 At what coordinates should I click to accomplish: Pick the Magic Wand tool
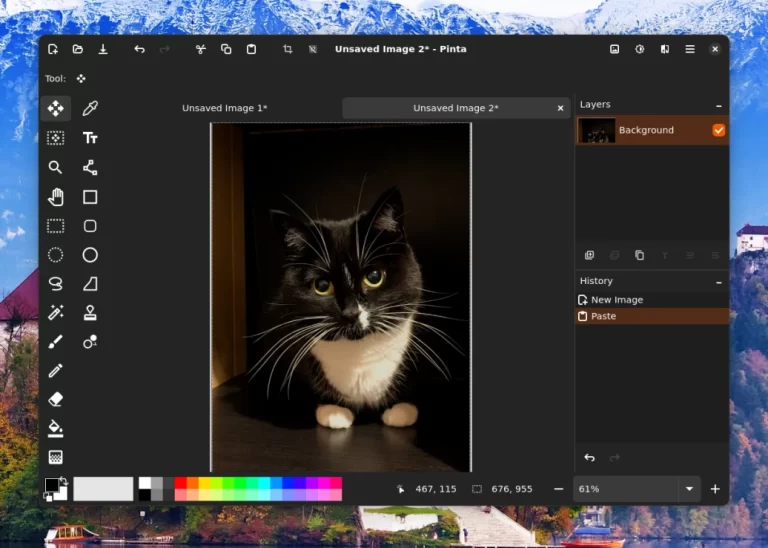click(x=56, y=313)
